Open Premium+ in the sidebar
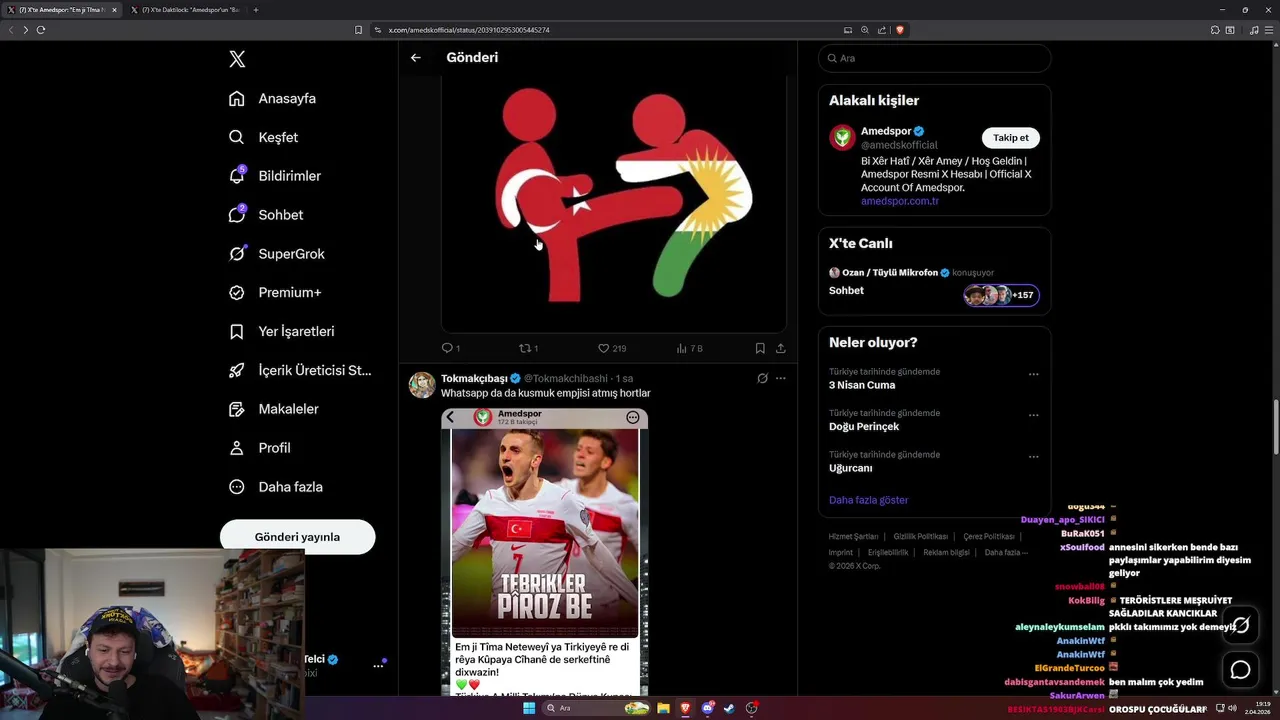The image size is (1280, 720). 275,293
